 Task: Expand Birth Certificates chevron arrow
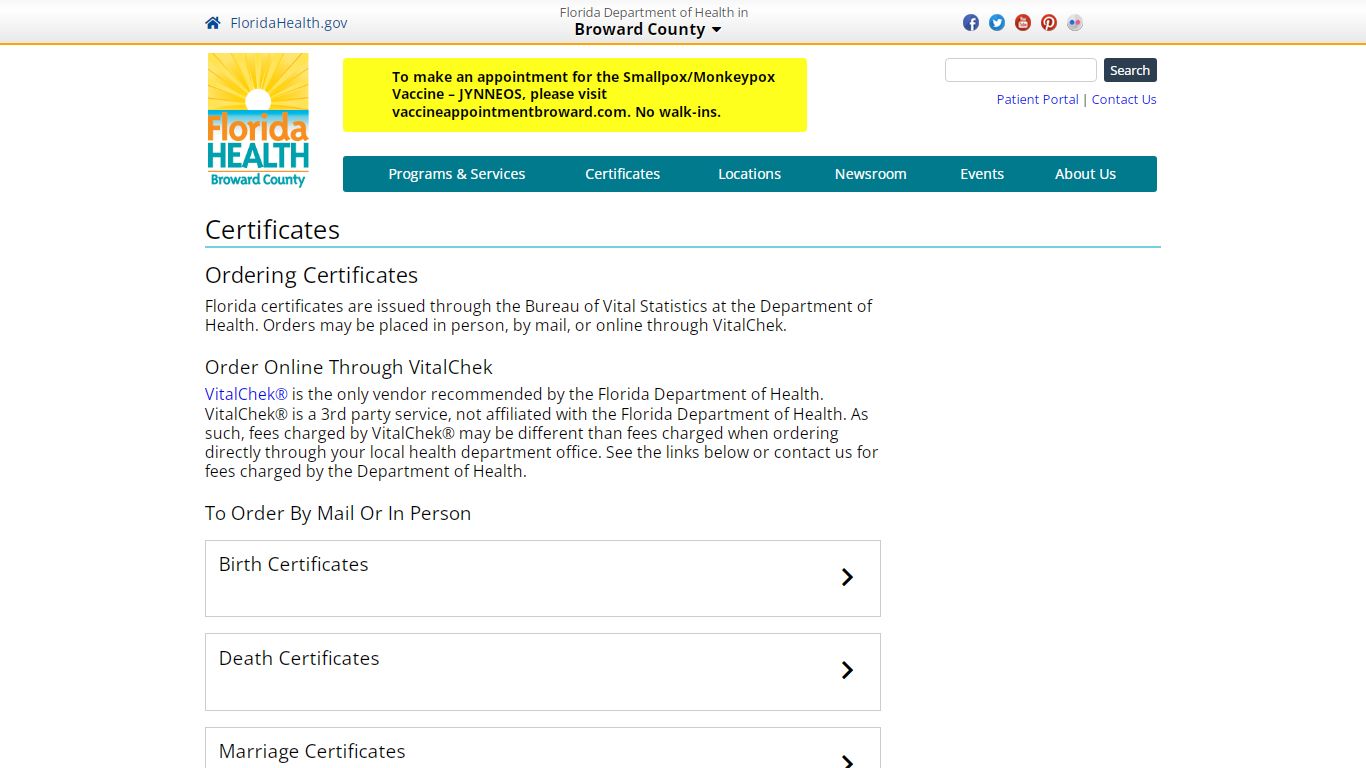pyautogui.click(x=847, y=577)
